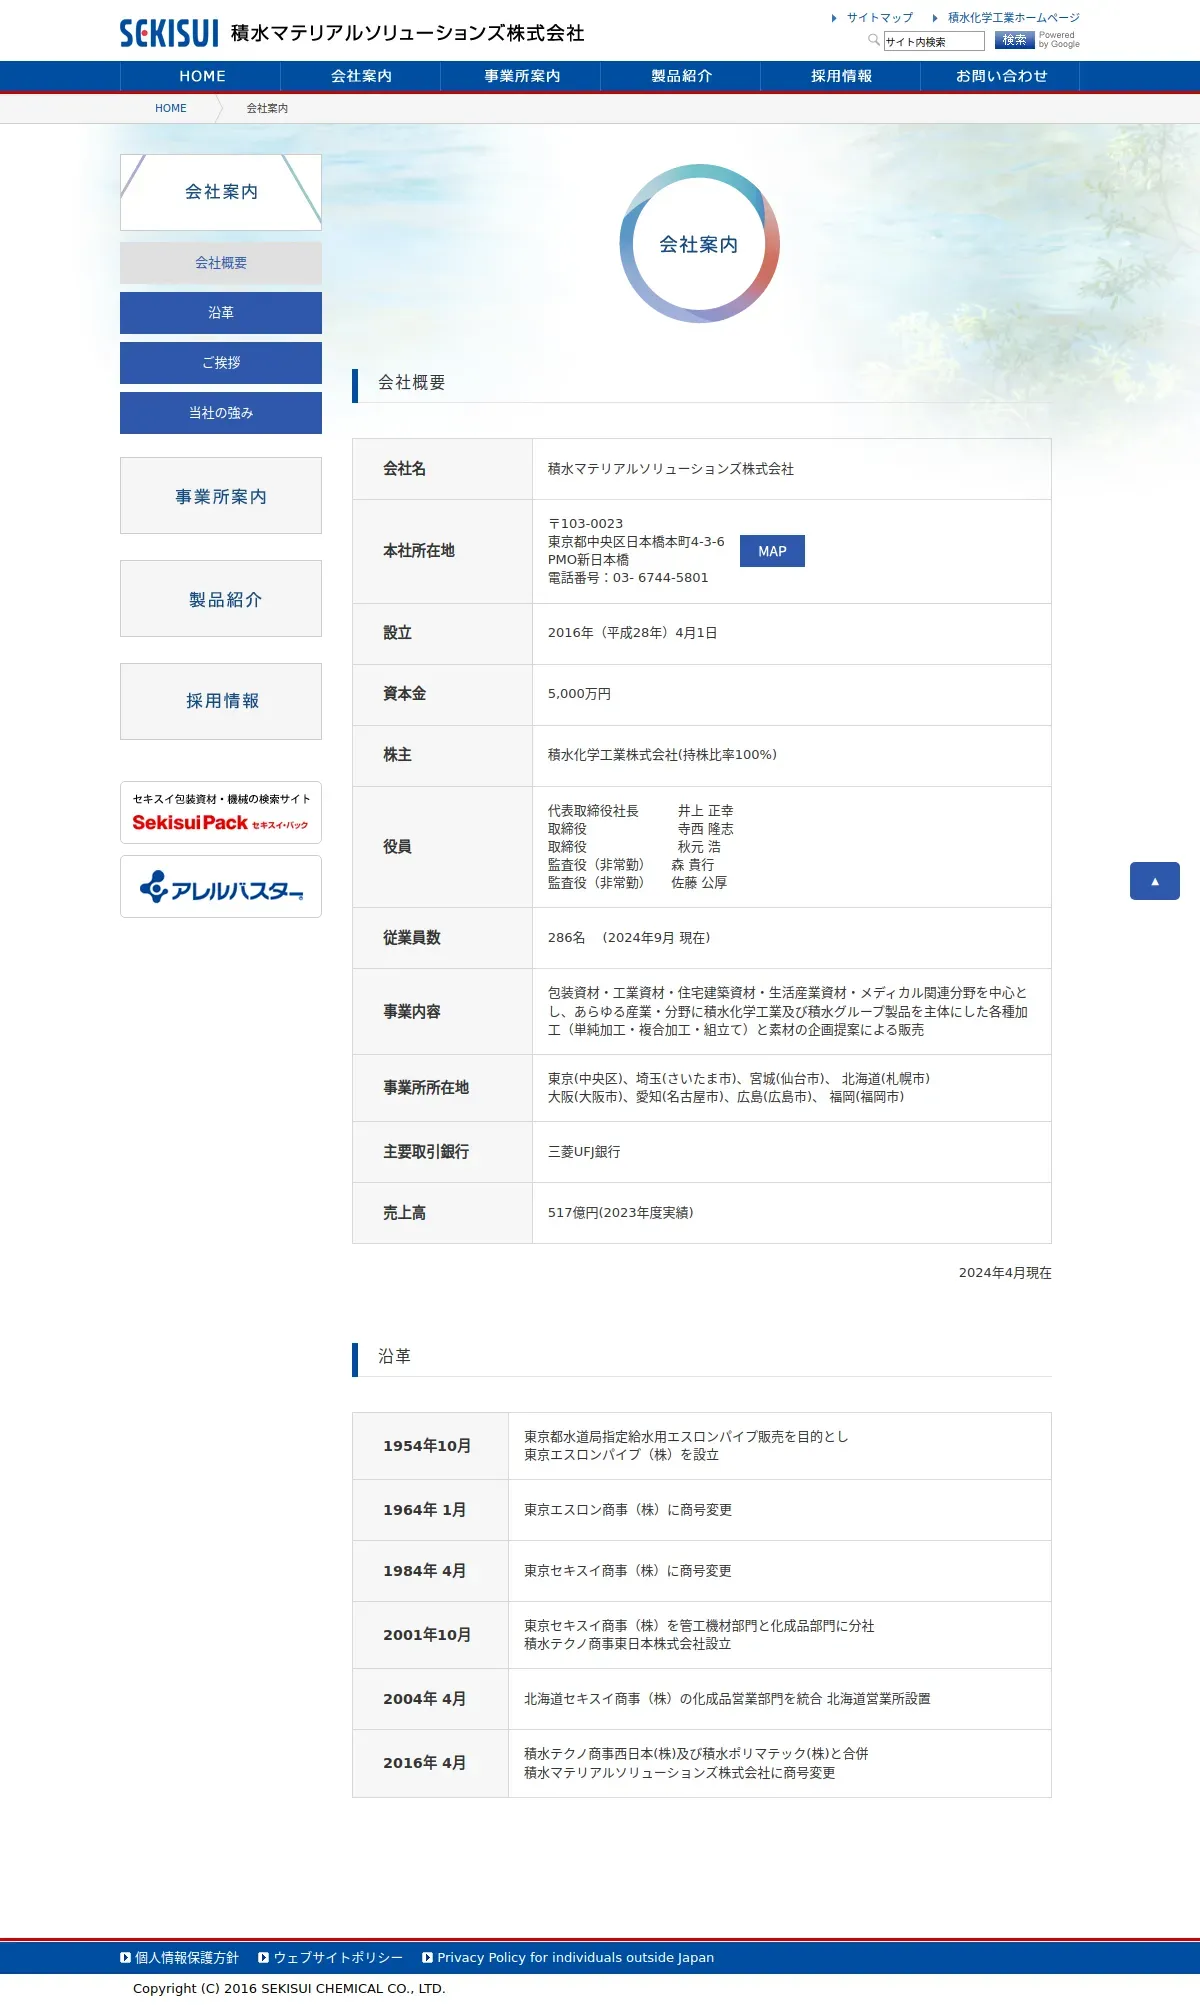Open the アレルバスター banner
Viewport: 1200px width, 2005px height.
pos(221,886)
